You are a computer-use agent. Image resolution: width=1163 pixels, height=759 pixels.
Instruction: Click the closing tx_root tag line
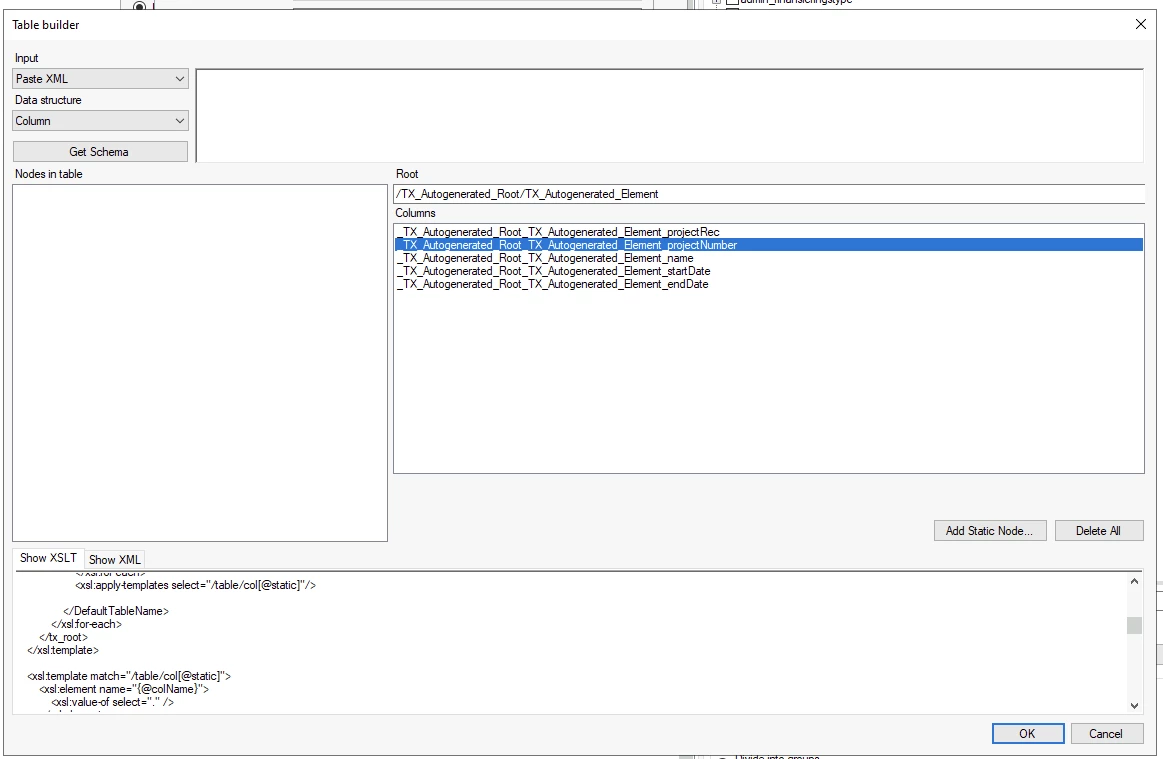[x=64, y=637]
